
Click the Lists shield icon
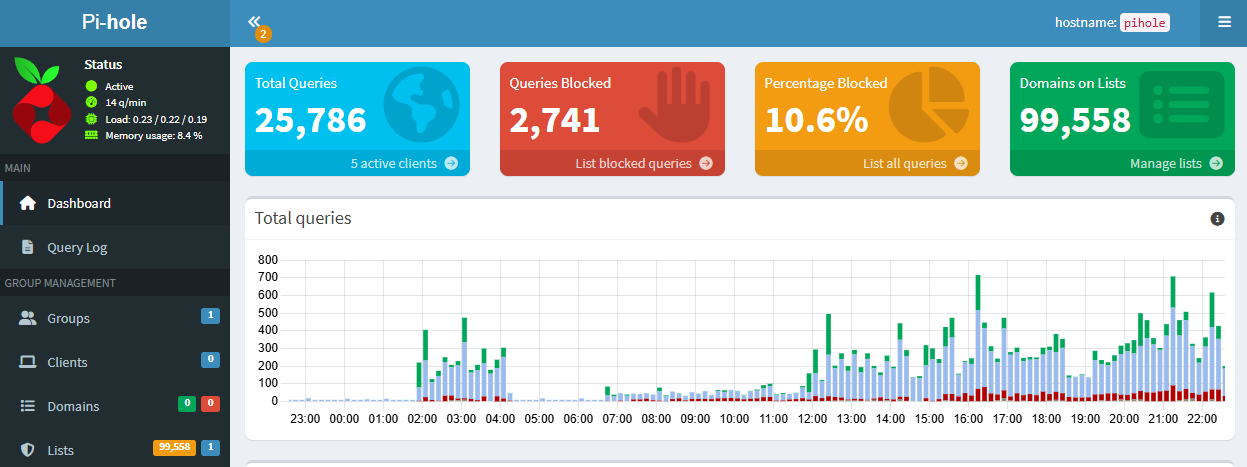coord(28,450)
